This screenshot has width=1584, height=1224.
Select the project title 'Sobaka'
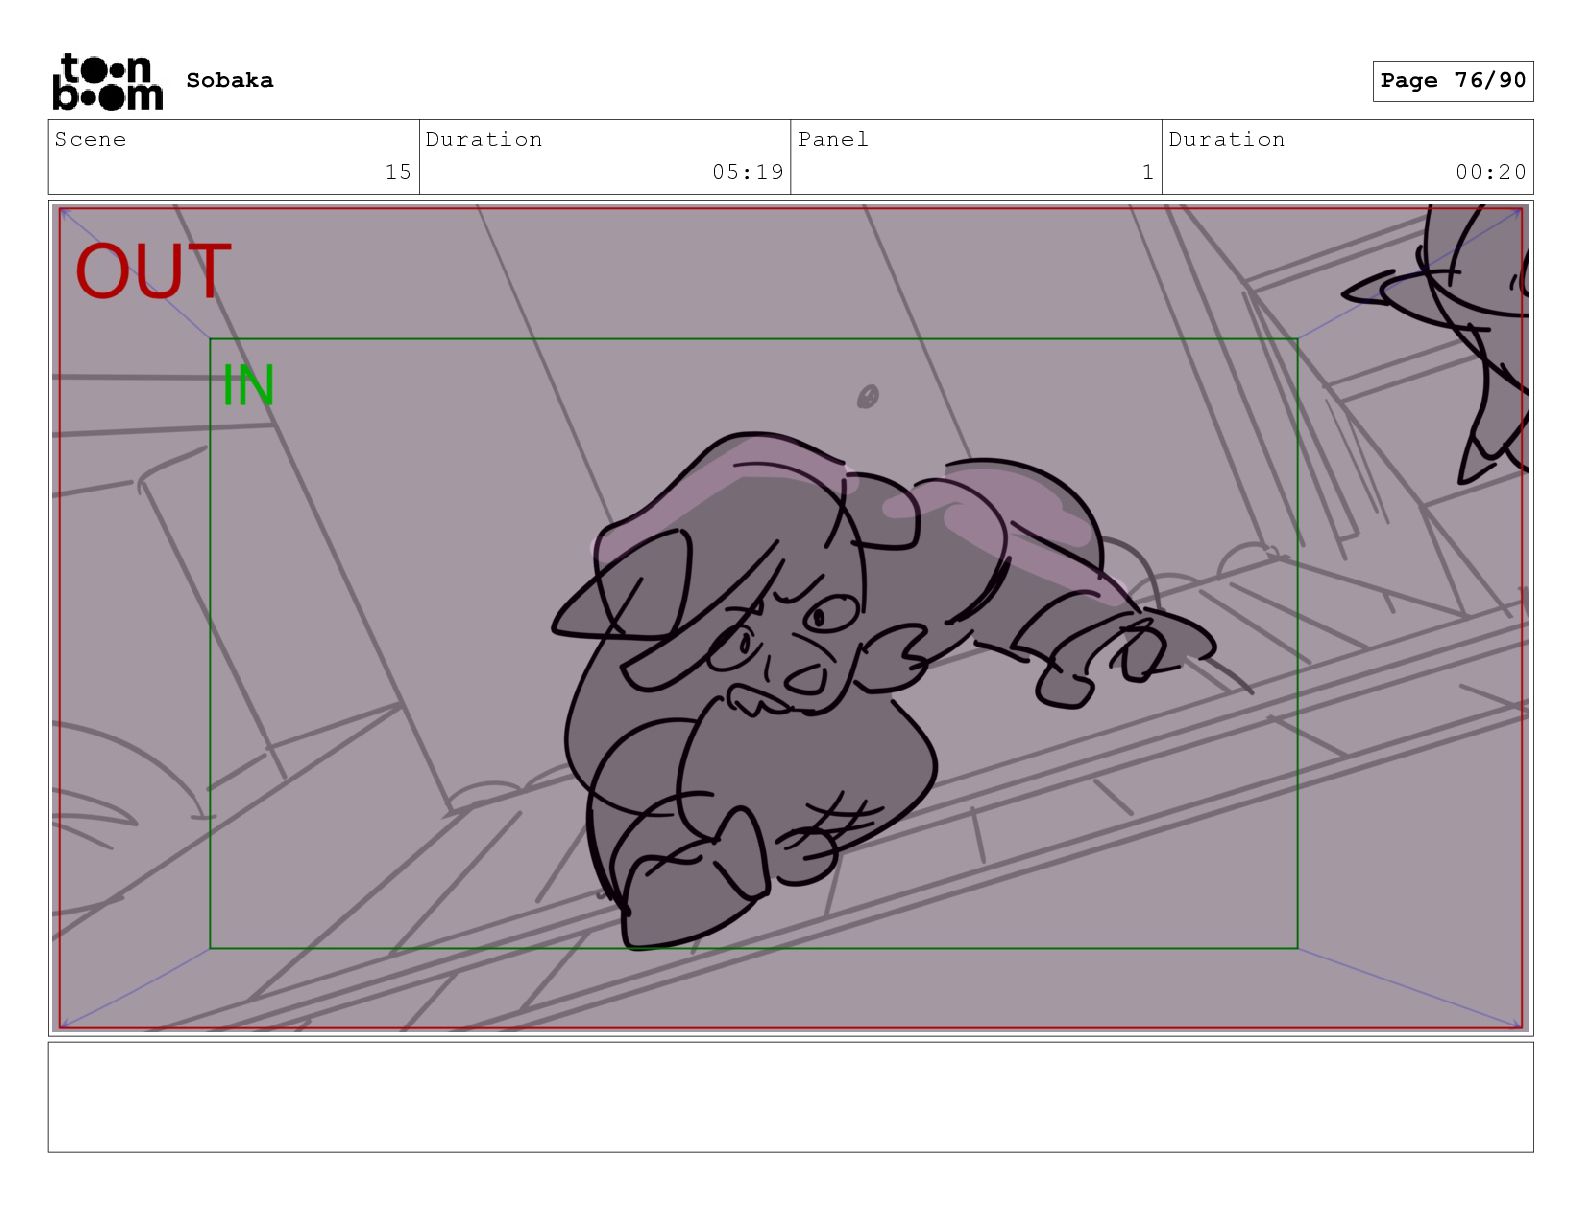point(230,80)
